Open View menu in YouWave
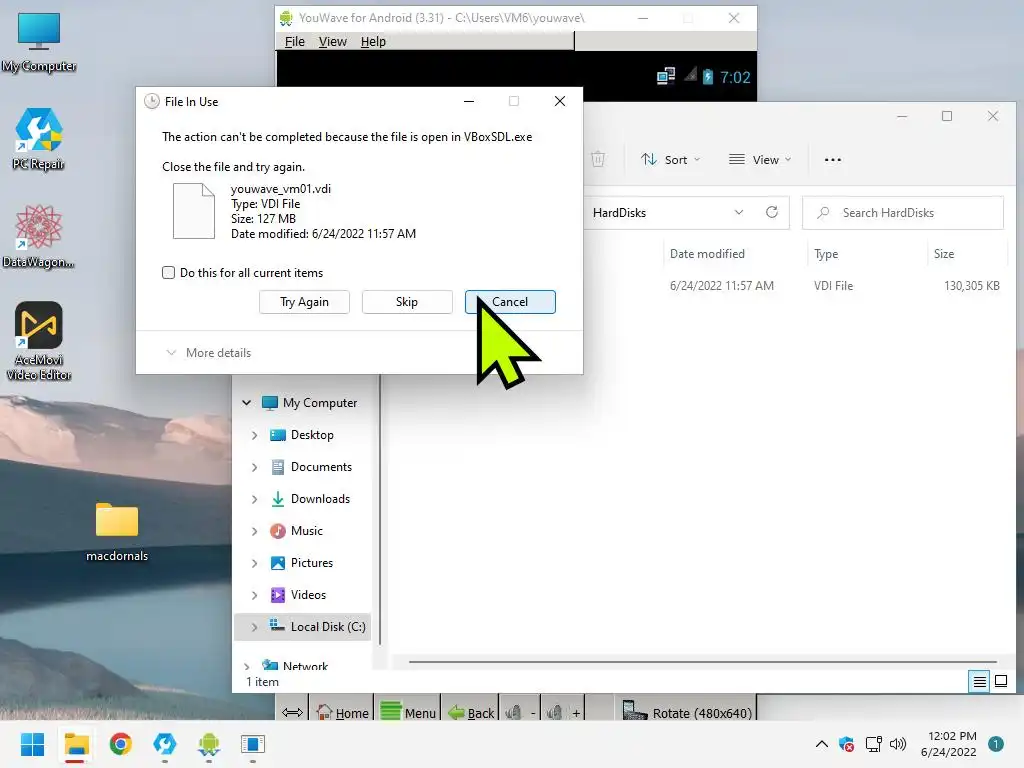Image resolution: width=1024 pixels, height=768 pixels. pos(332,41)
